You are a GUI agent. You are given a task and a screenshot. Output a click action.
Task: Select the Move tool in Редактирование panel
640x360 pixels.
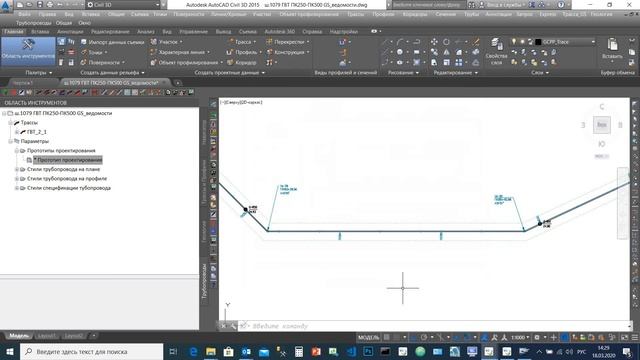point(434,42)
